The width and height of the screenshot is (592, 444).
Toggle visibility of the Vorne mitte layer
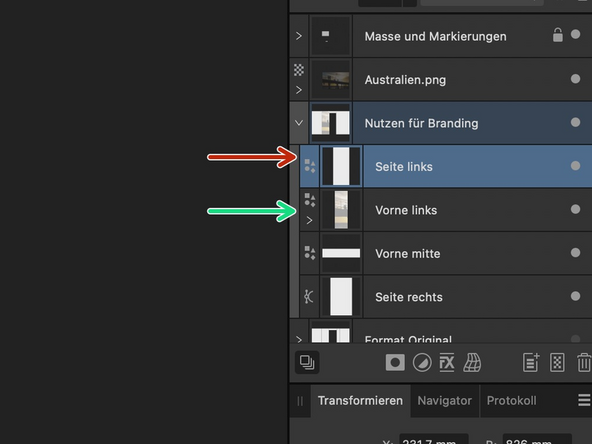(x=575, y=253)
